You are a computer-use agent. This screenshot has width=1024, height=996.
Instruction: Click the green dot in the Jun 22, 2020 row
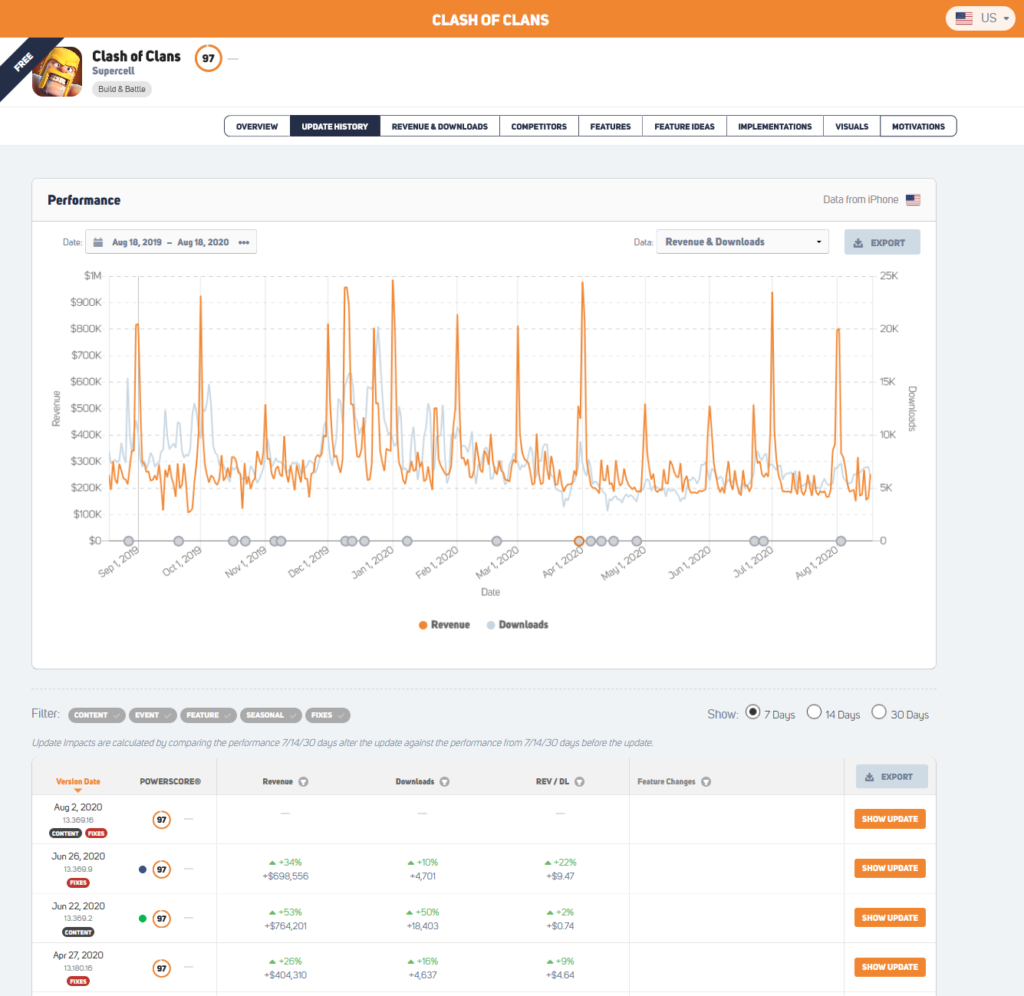point(142,918)
